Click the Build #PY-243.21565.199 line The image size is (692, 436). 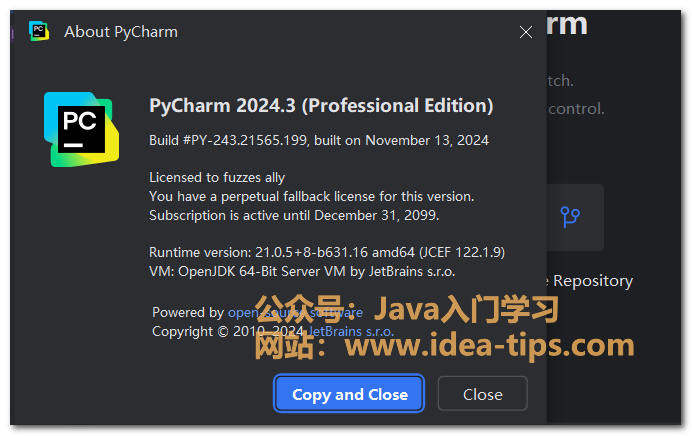(x=319, y=140)
